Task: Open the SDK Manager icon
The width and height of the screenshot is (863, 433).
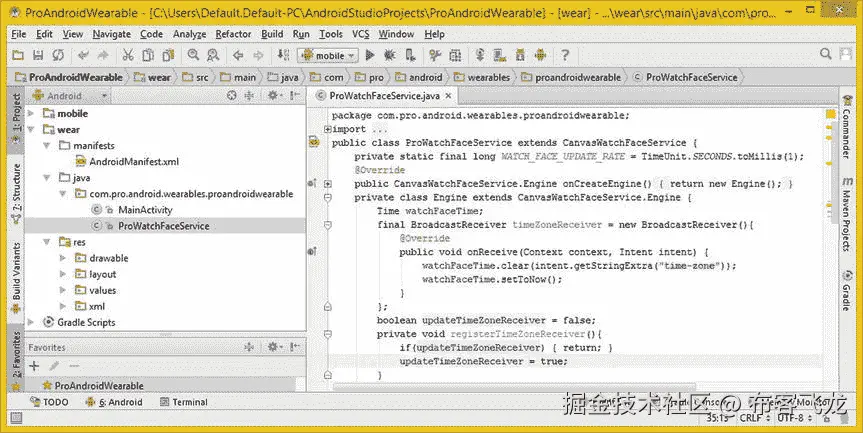Action: (520, 55)
